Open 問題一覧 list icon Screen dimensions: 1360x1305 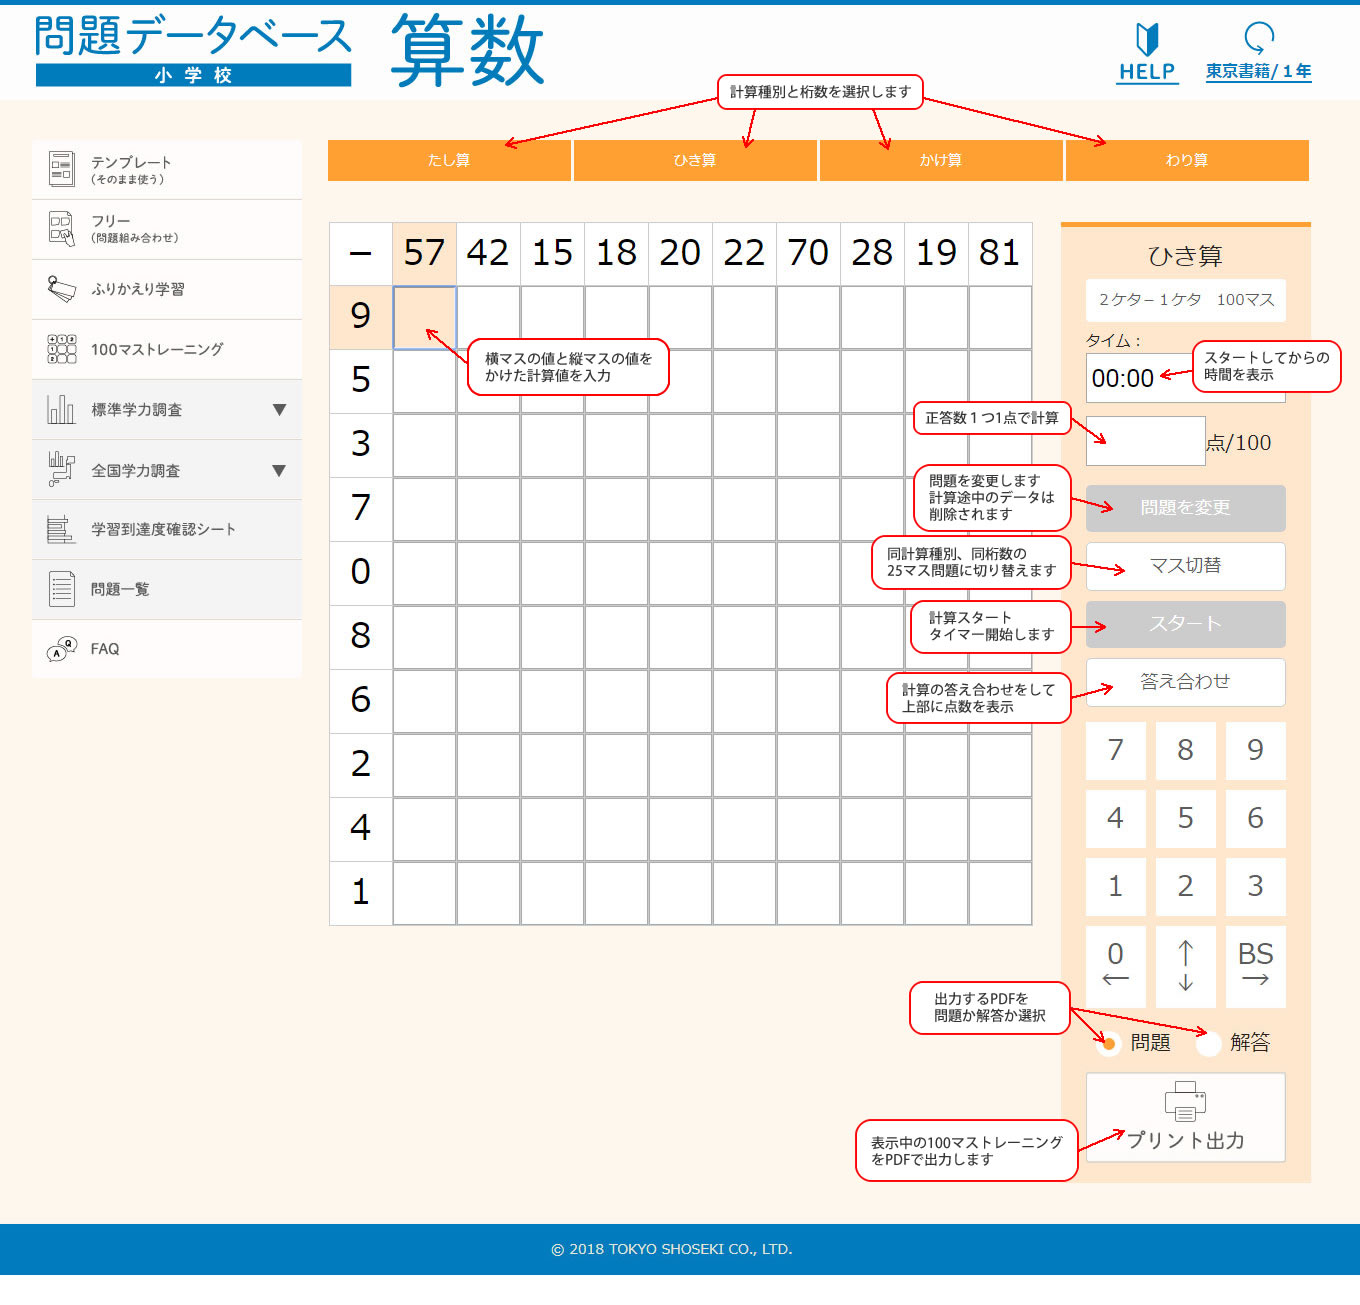click(61, 589)
